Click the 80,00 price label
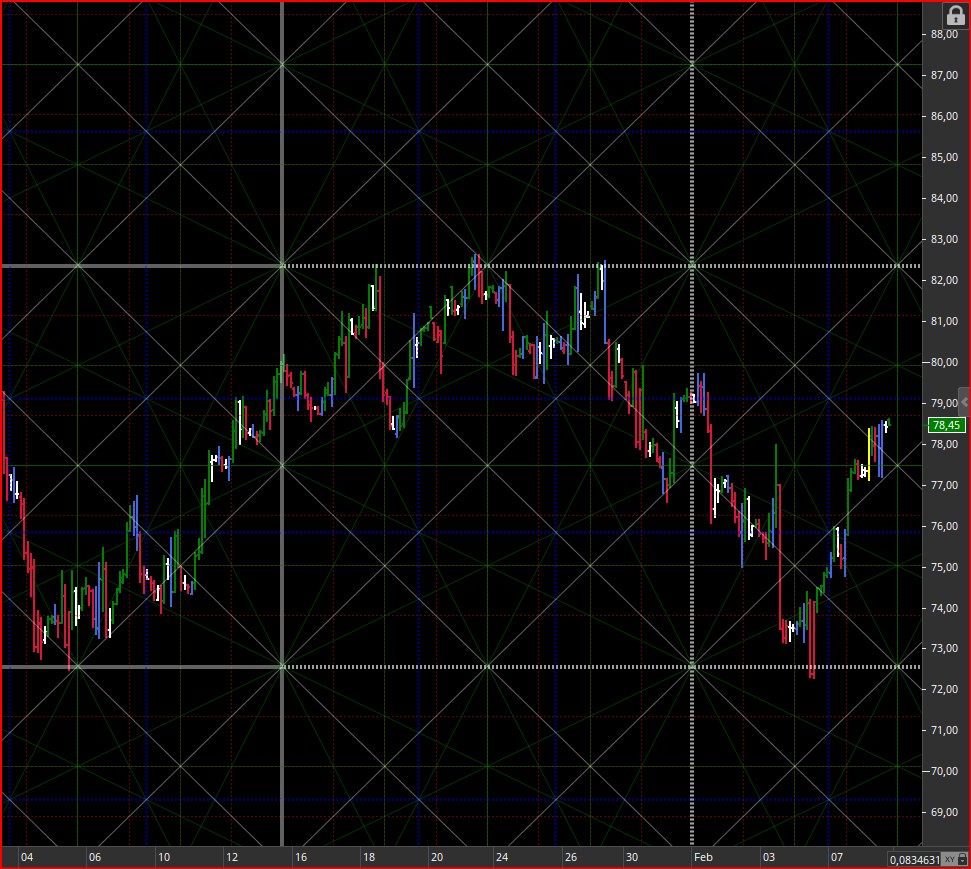Image resolution: width=971 pixels, height=869 pixels. (944, 362)
